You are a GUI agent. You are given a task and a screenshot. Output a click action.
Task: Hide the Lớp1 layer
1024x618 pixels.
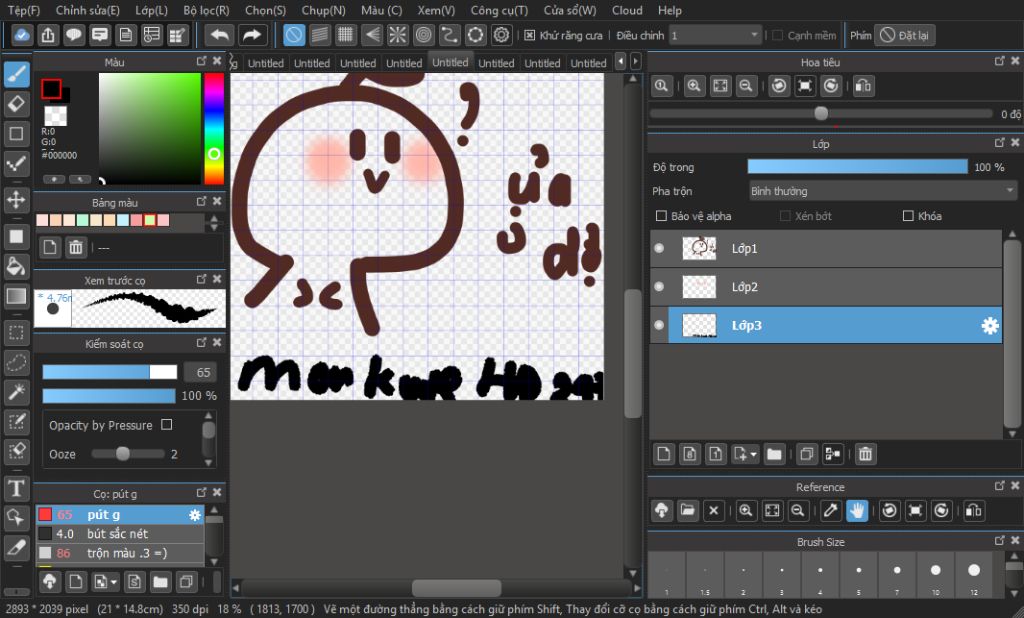659,248
